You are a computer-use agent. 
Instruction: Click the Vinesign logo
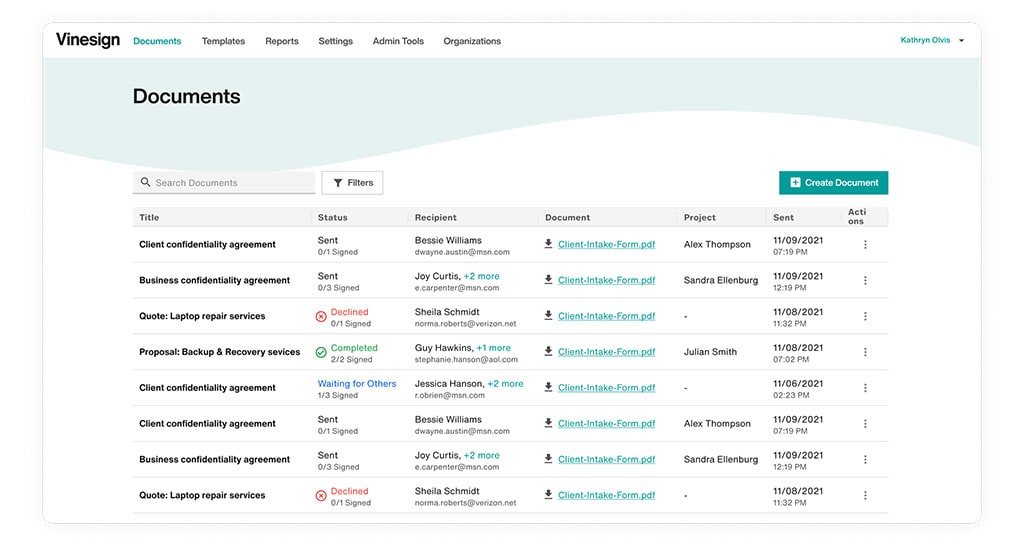tap(88, 40)
